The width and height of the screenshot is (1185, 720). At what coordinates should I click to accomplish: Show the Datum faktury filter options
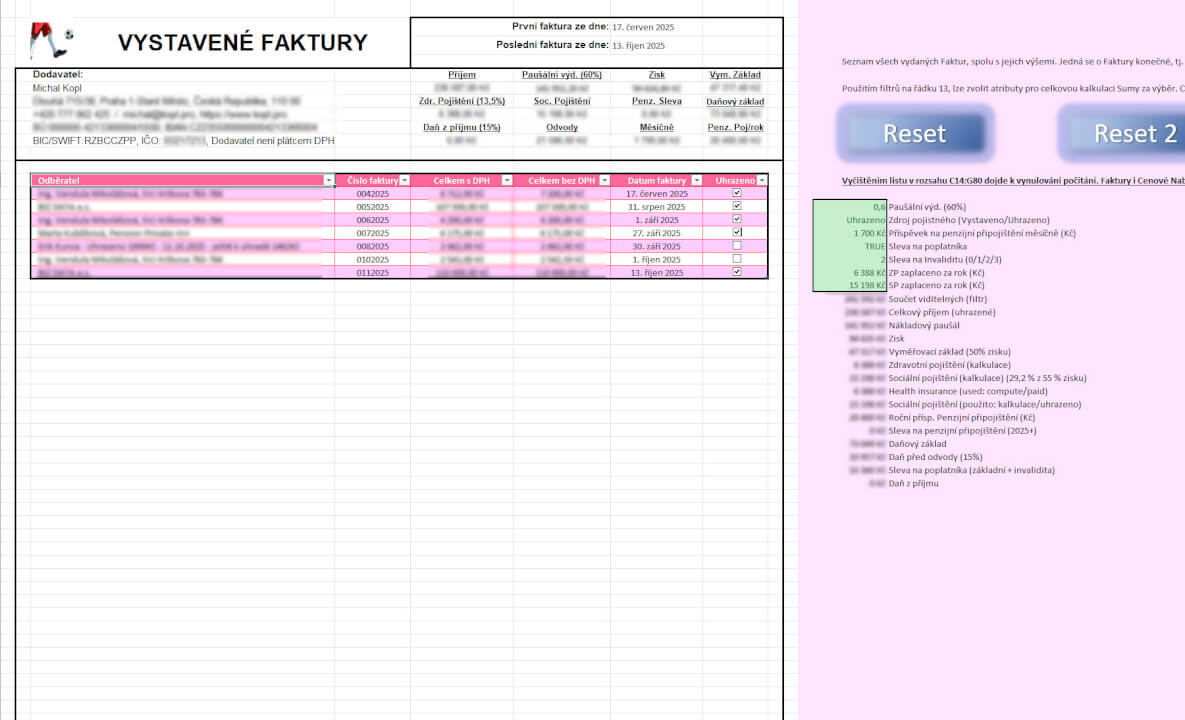697,181
